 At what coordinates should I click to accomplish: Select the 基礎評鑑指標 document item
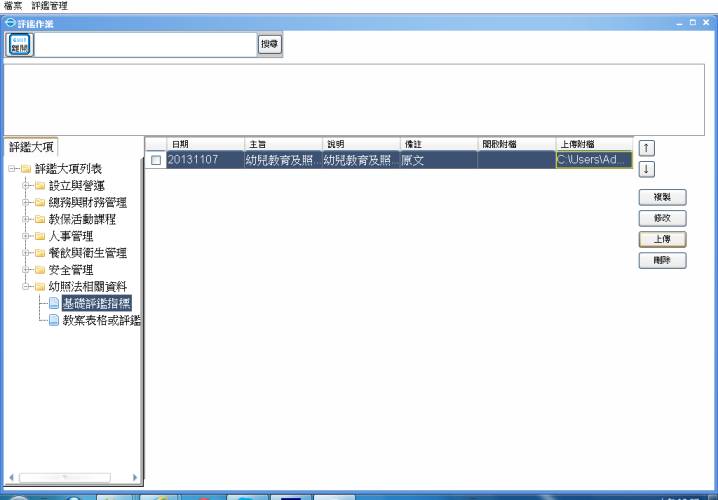96,303
